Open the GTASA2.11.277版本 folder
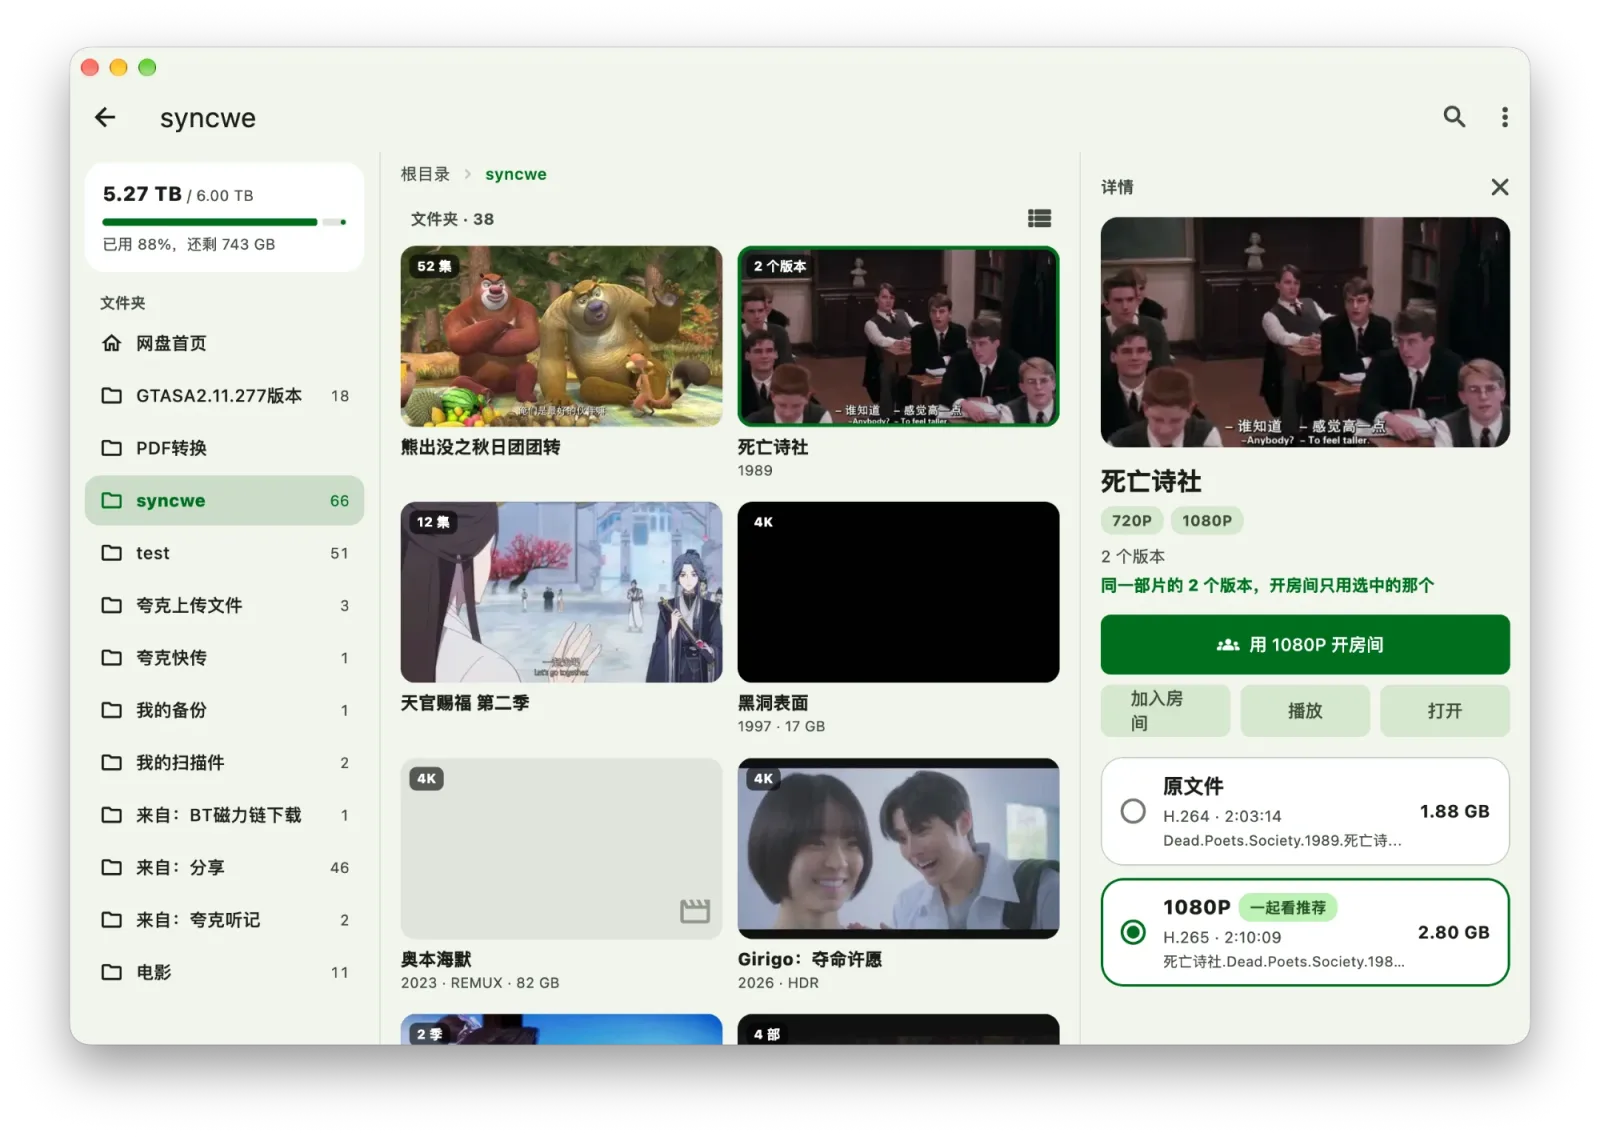 224,396
